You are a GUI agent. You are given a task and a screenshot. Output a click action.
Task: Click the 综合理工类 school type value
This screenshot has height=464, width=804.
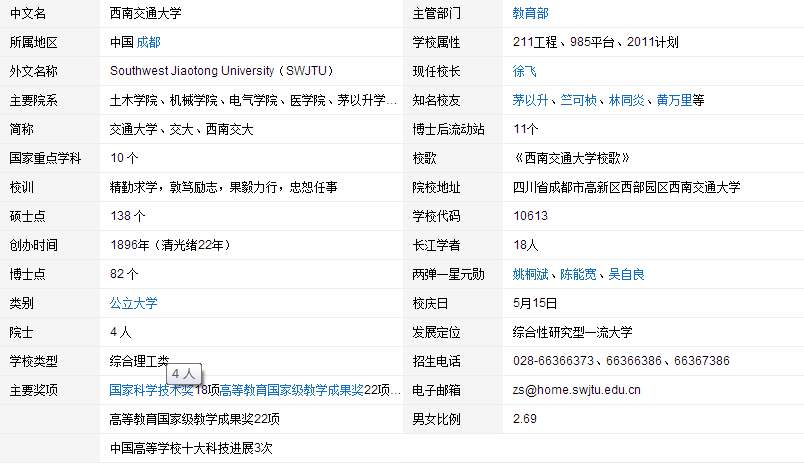(x=139, y=361)
